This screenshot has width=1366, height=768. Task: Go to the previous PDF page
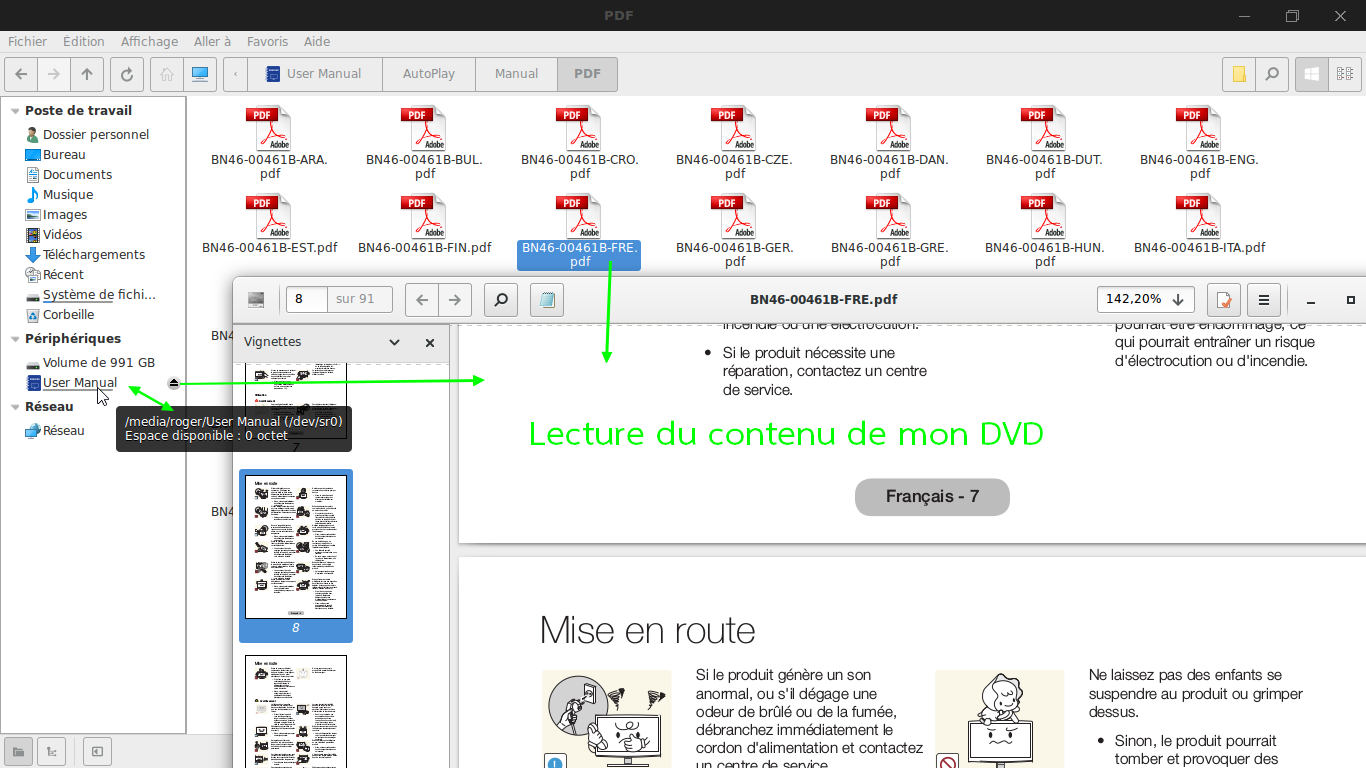click(x=423, y=299)
